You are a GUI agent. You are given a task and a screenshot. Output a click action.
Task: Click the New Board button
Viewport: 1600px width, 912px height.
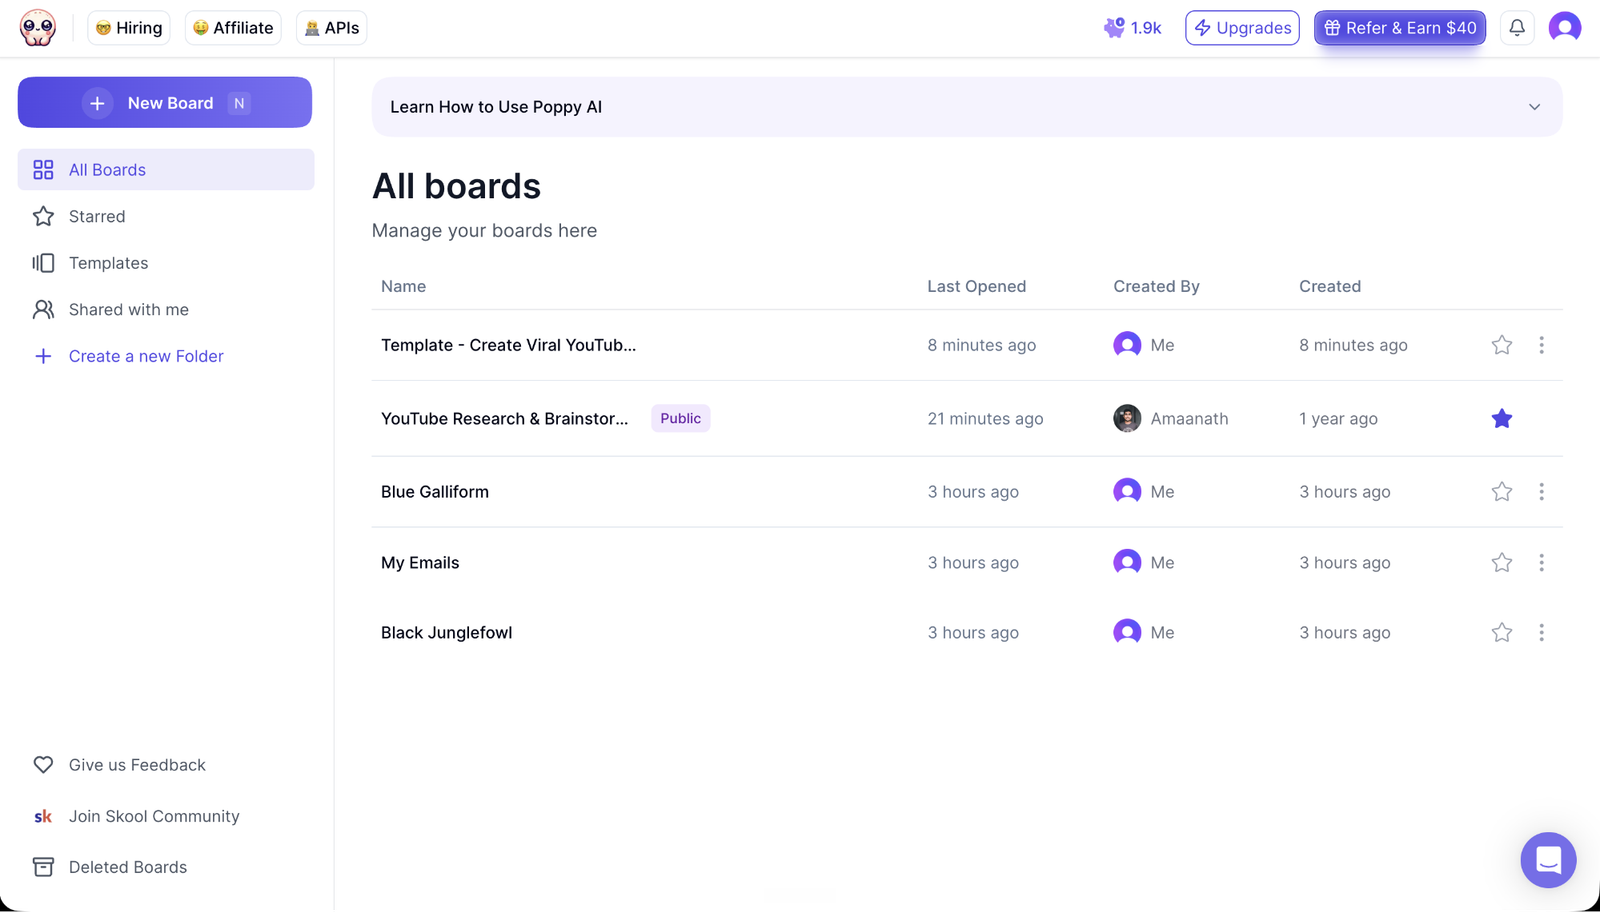tap(165, 102)
